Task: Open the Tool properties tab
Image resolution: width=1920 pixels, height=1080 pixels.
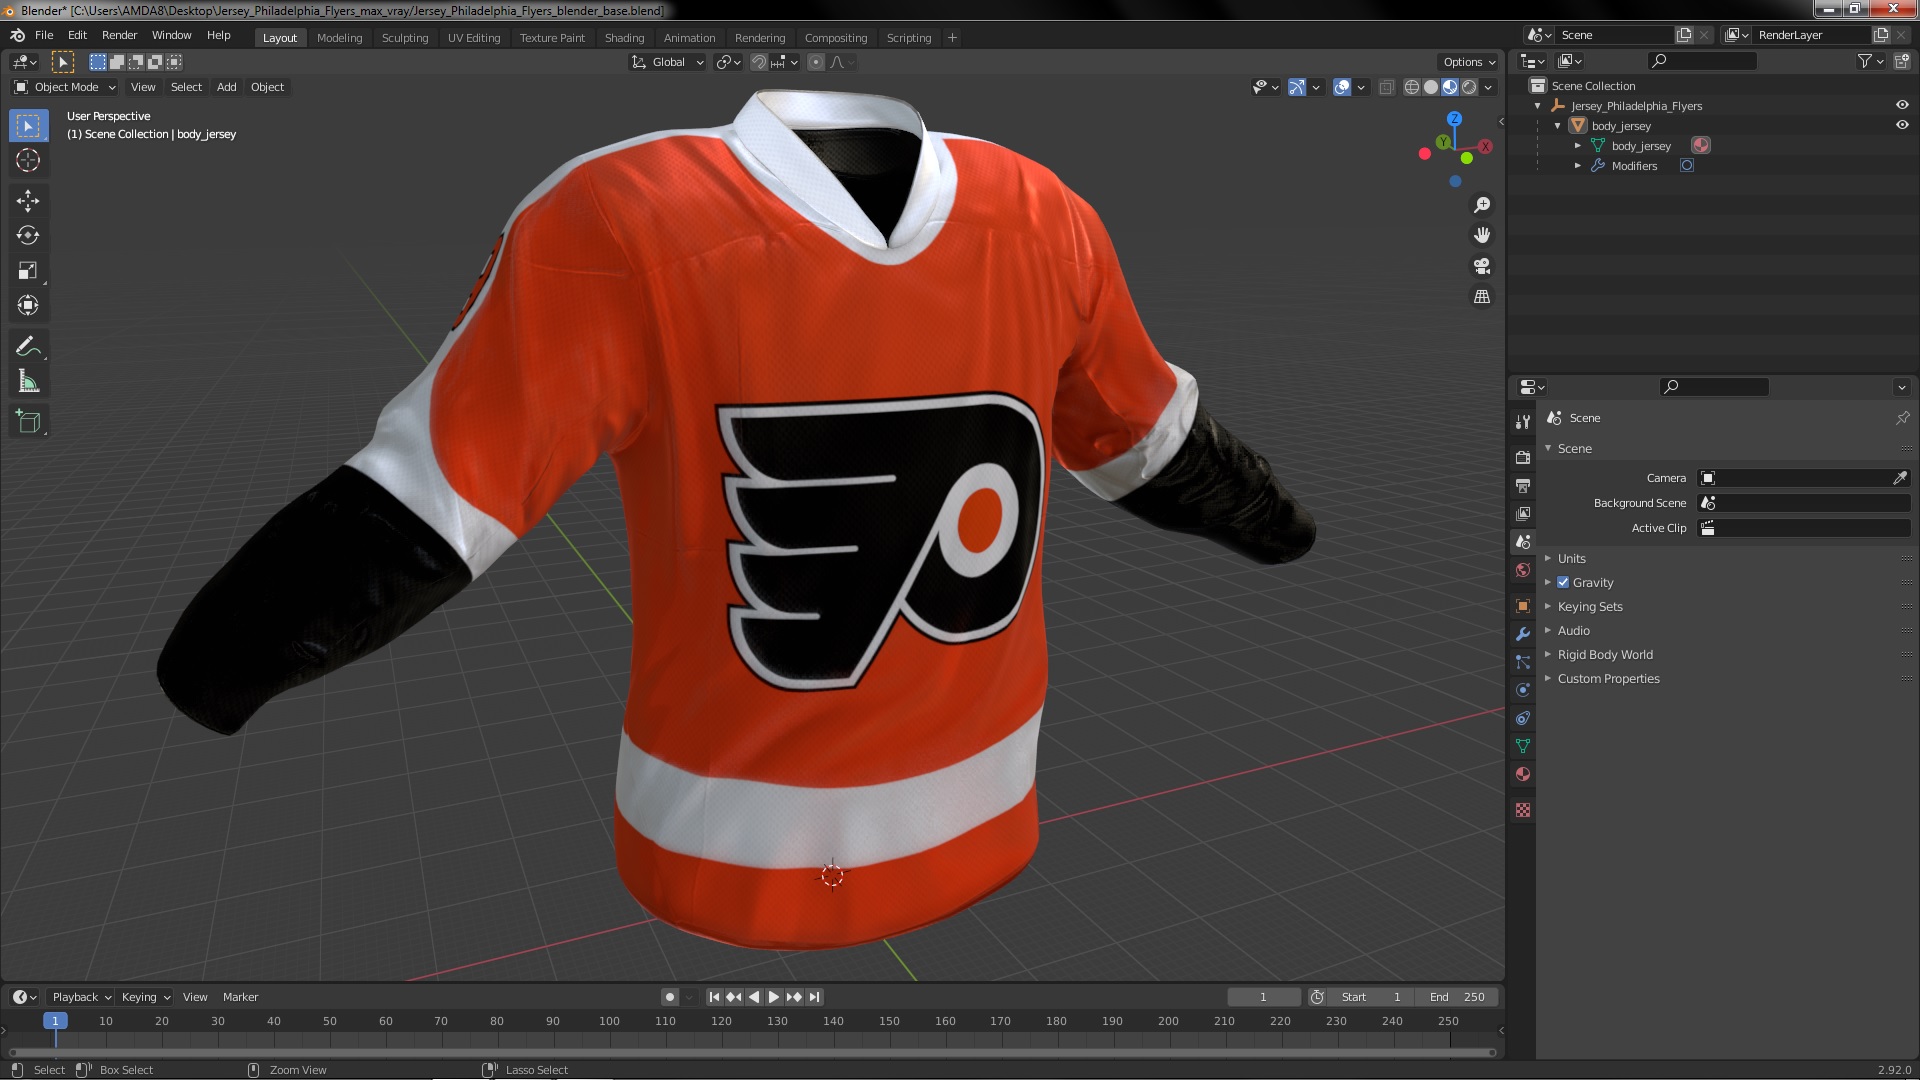Action: [1523, 422]
